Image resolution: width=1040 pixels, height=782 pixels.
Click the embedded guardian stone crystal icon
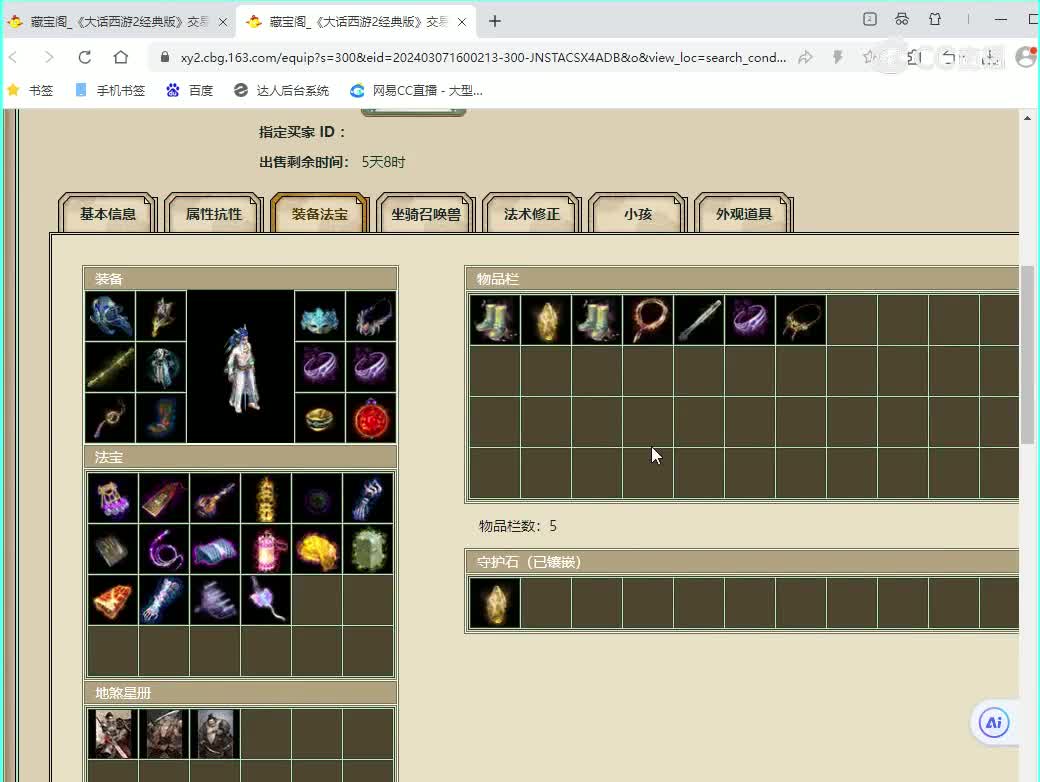(x=495, y=603)
